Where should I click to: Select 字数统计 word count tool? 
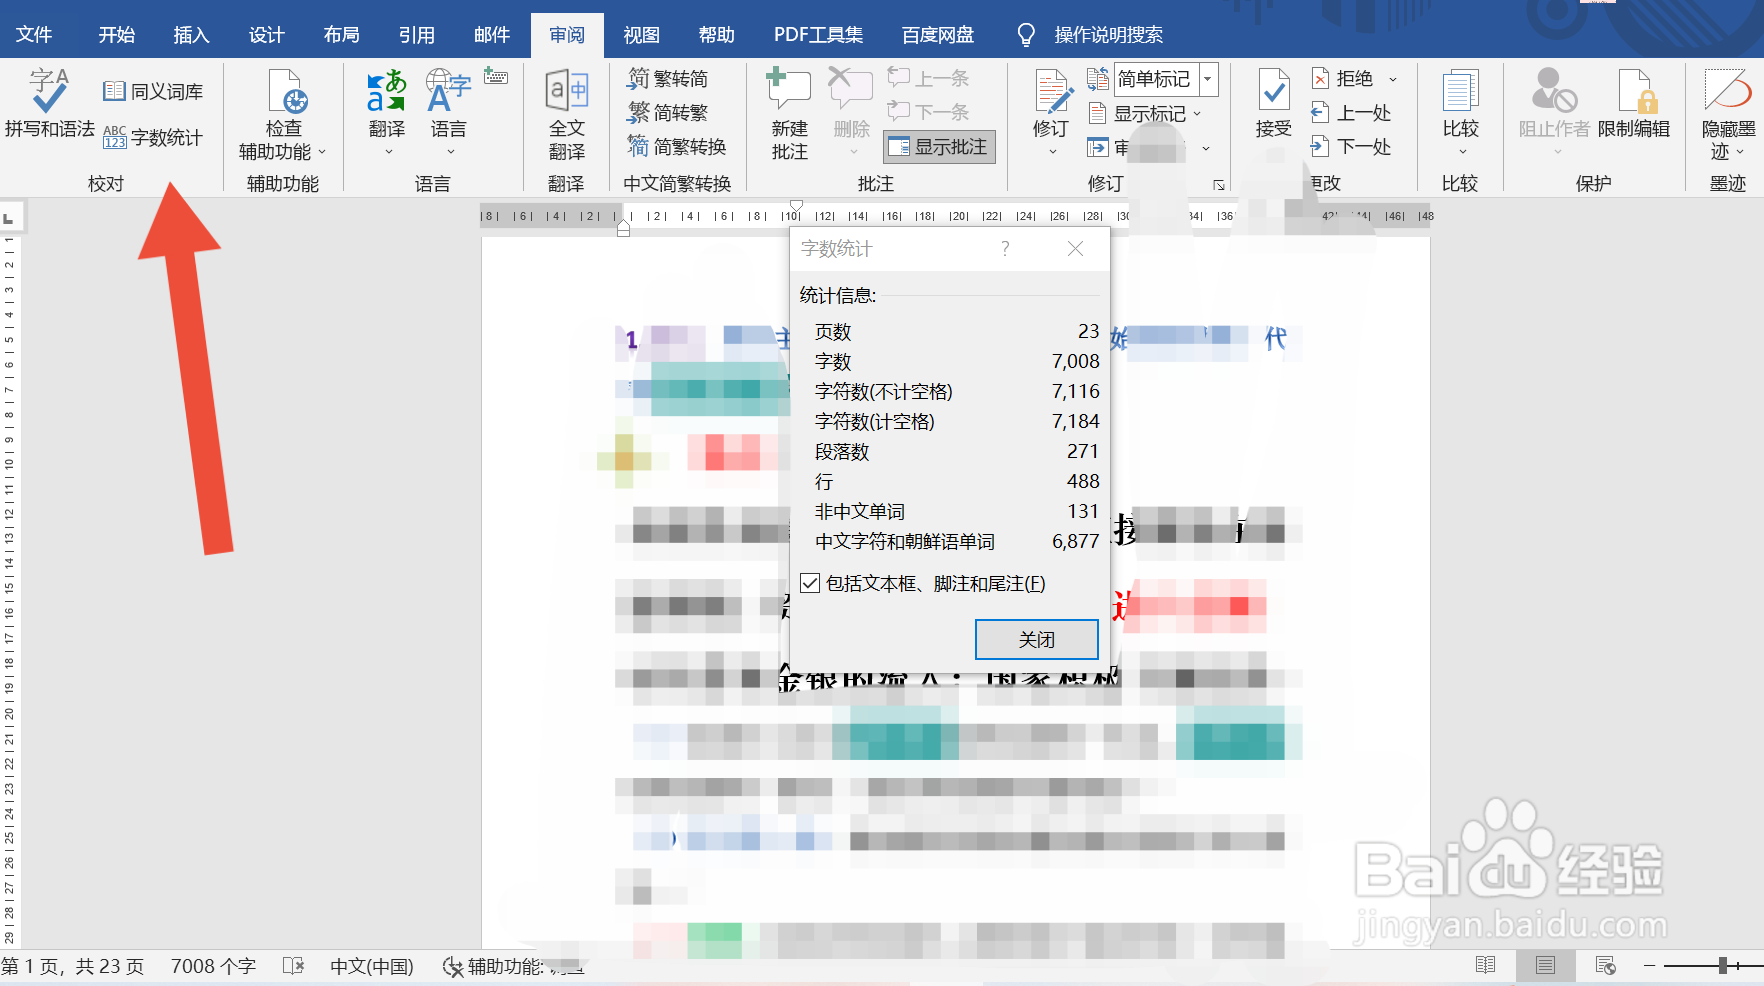tap(152, 137)
